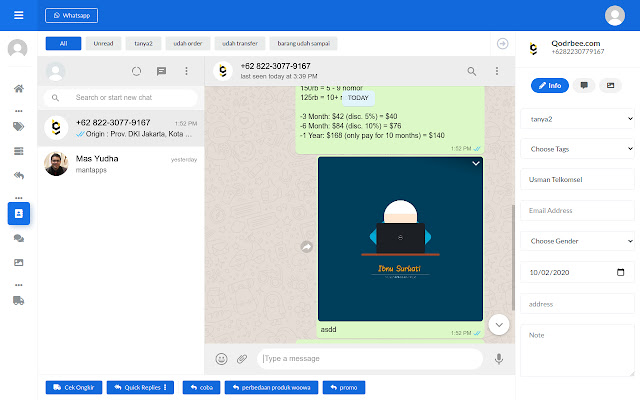Select the udah order filter tab
The width and height of the screenshot is (640, 400).
188,43
